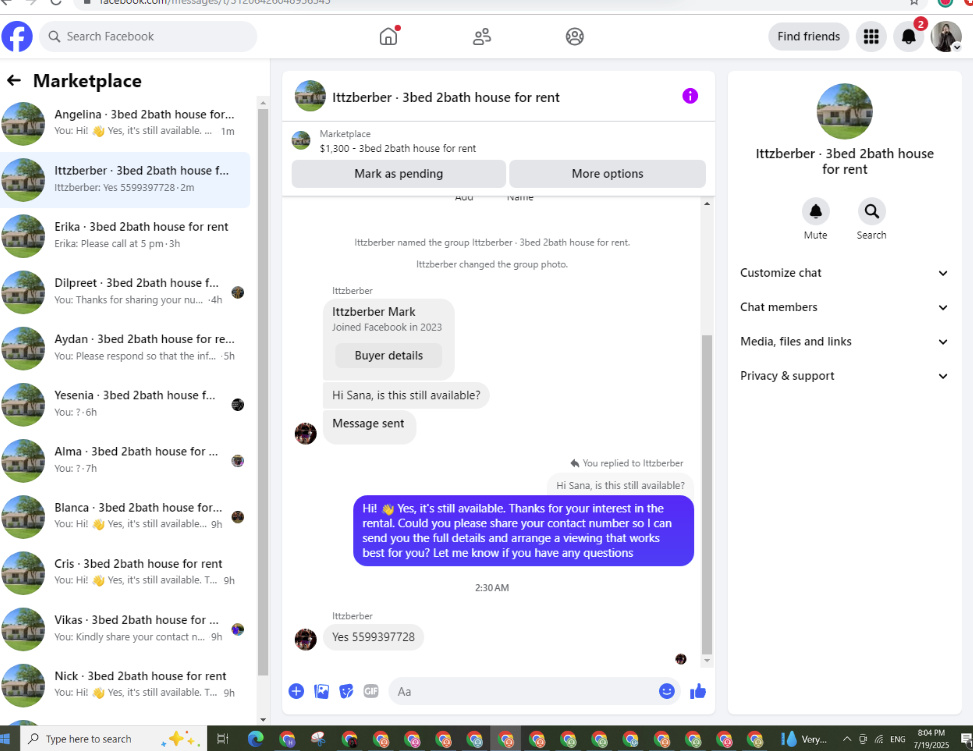Open more actions plus icon in composer
Viewport: 973px width, 751px height.
tap(297, 691)
